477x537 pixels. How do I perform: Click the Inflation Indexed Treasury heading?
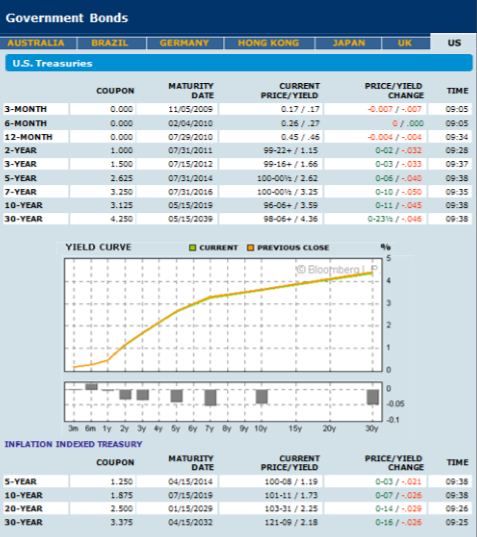tap(73, 444)
